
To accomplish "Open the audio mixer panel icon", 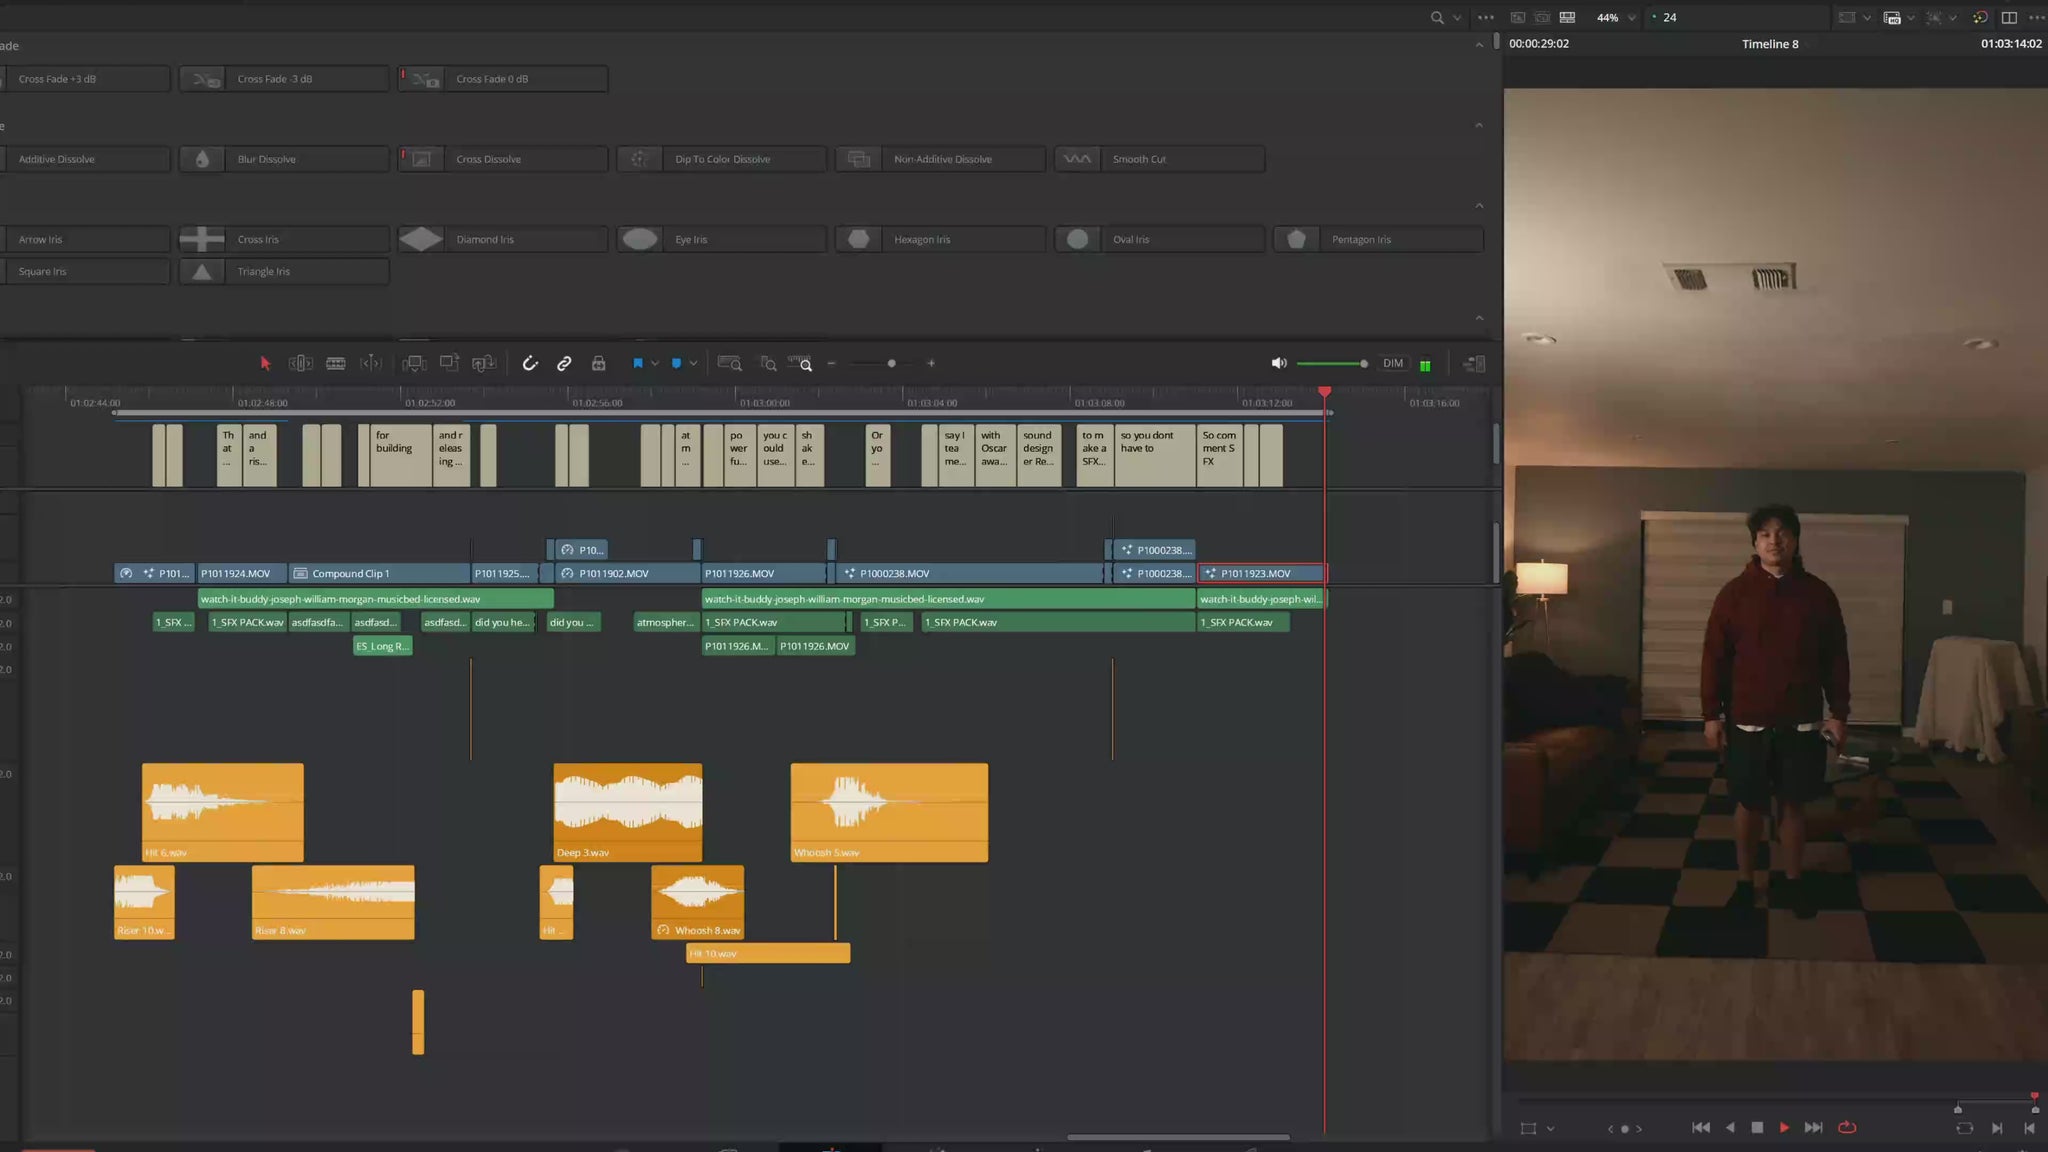I will [1474, 364].
